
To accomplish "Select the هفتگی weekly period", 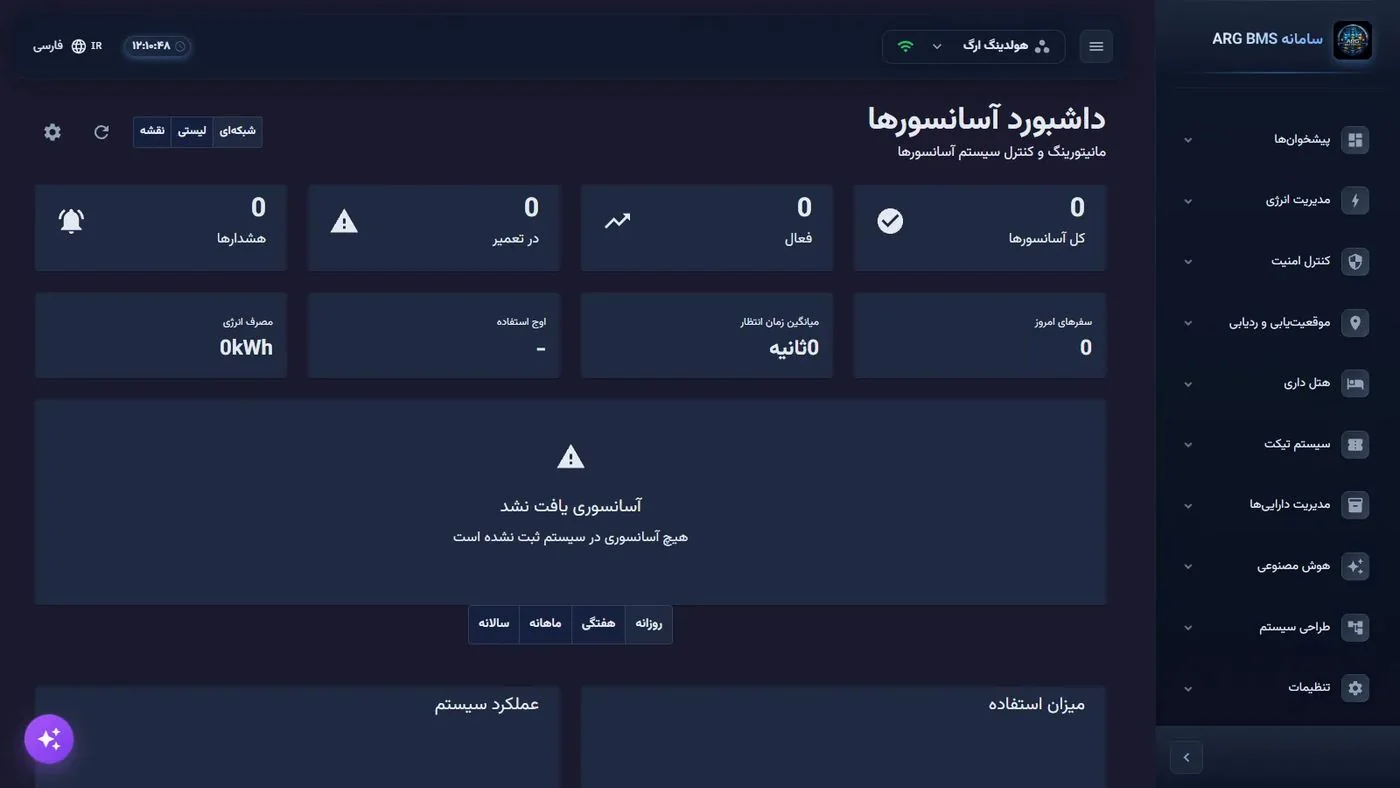I will pos(598,623).
